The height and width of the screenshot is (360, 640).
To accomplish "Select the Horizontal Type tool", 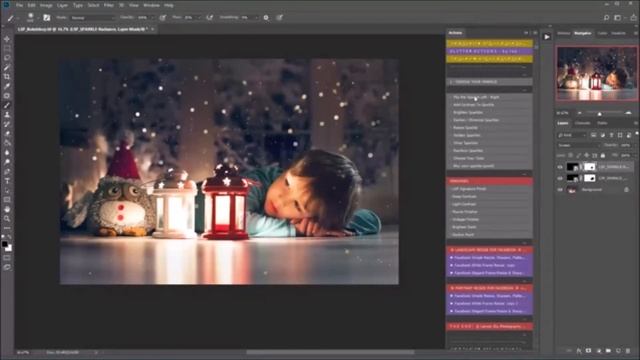I will click(7, 181).
